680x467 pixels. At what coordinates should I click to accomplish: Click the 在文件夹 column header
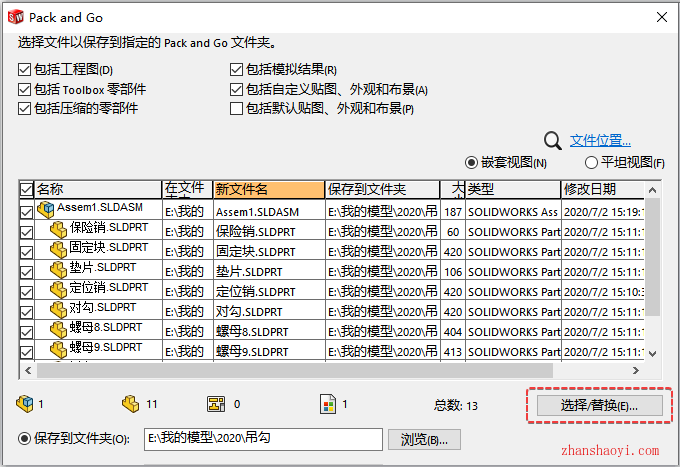(187, 189)
